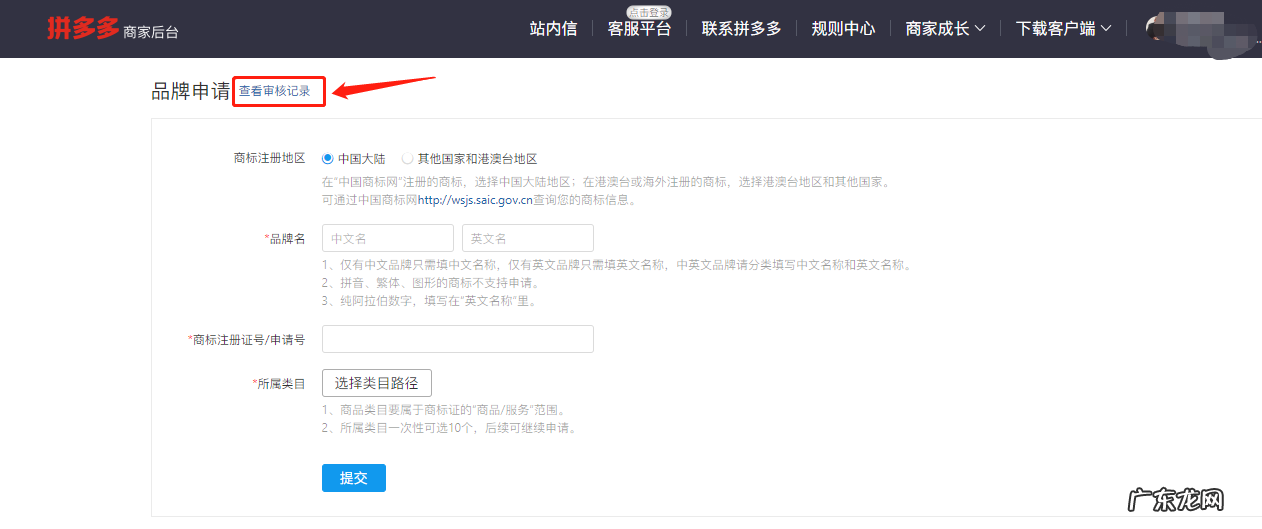Image resolution: width=1262 pixels, height=529 pixels.
Task: Click the hint about 纯阿拉伯数字
Action: point(429,301)
